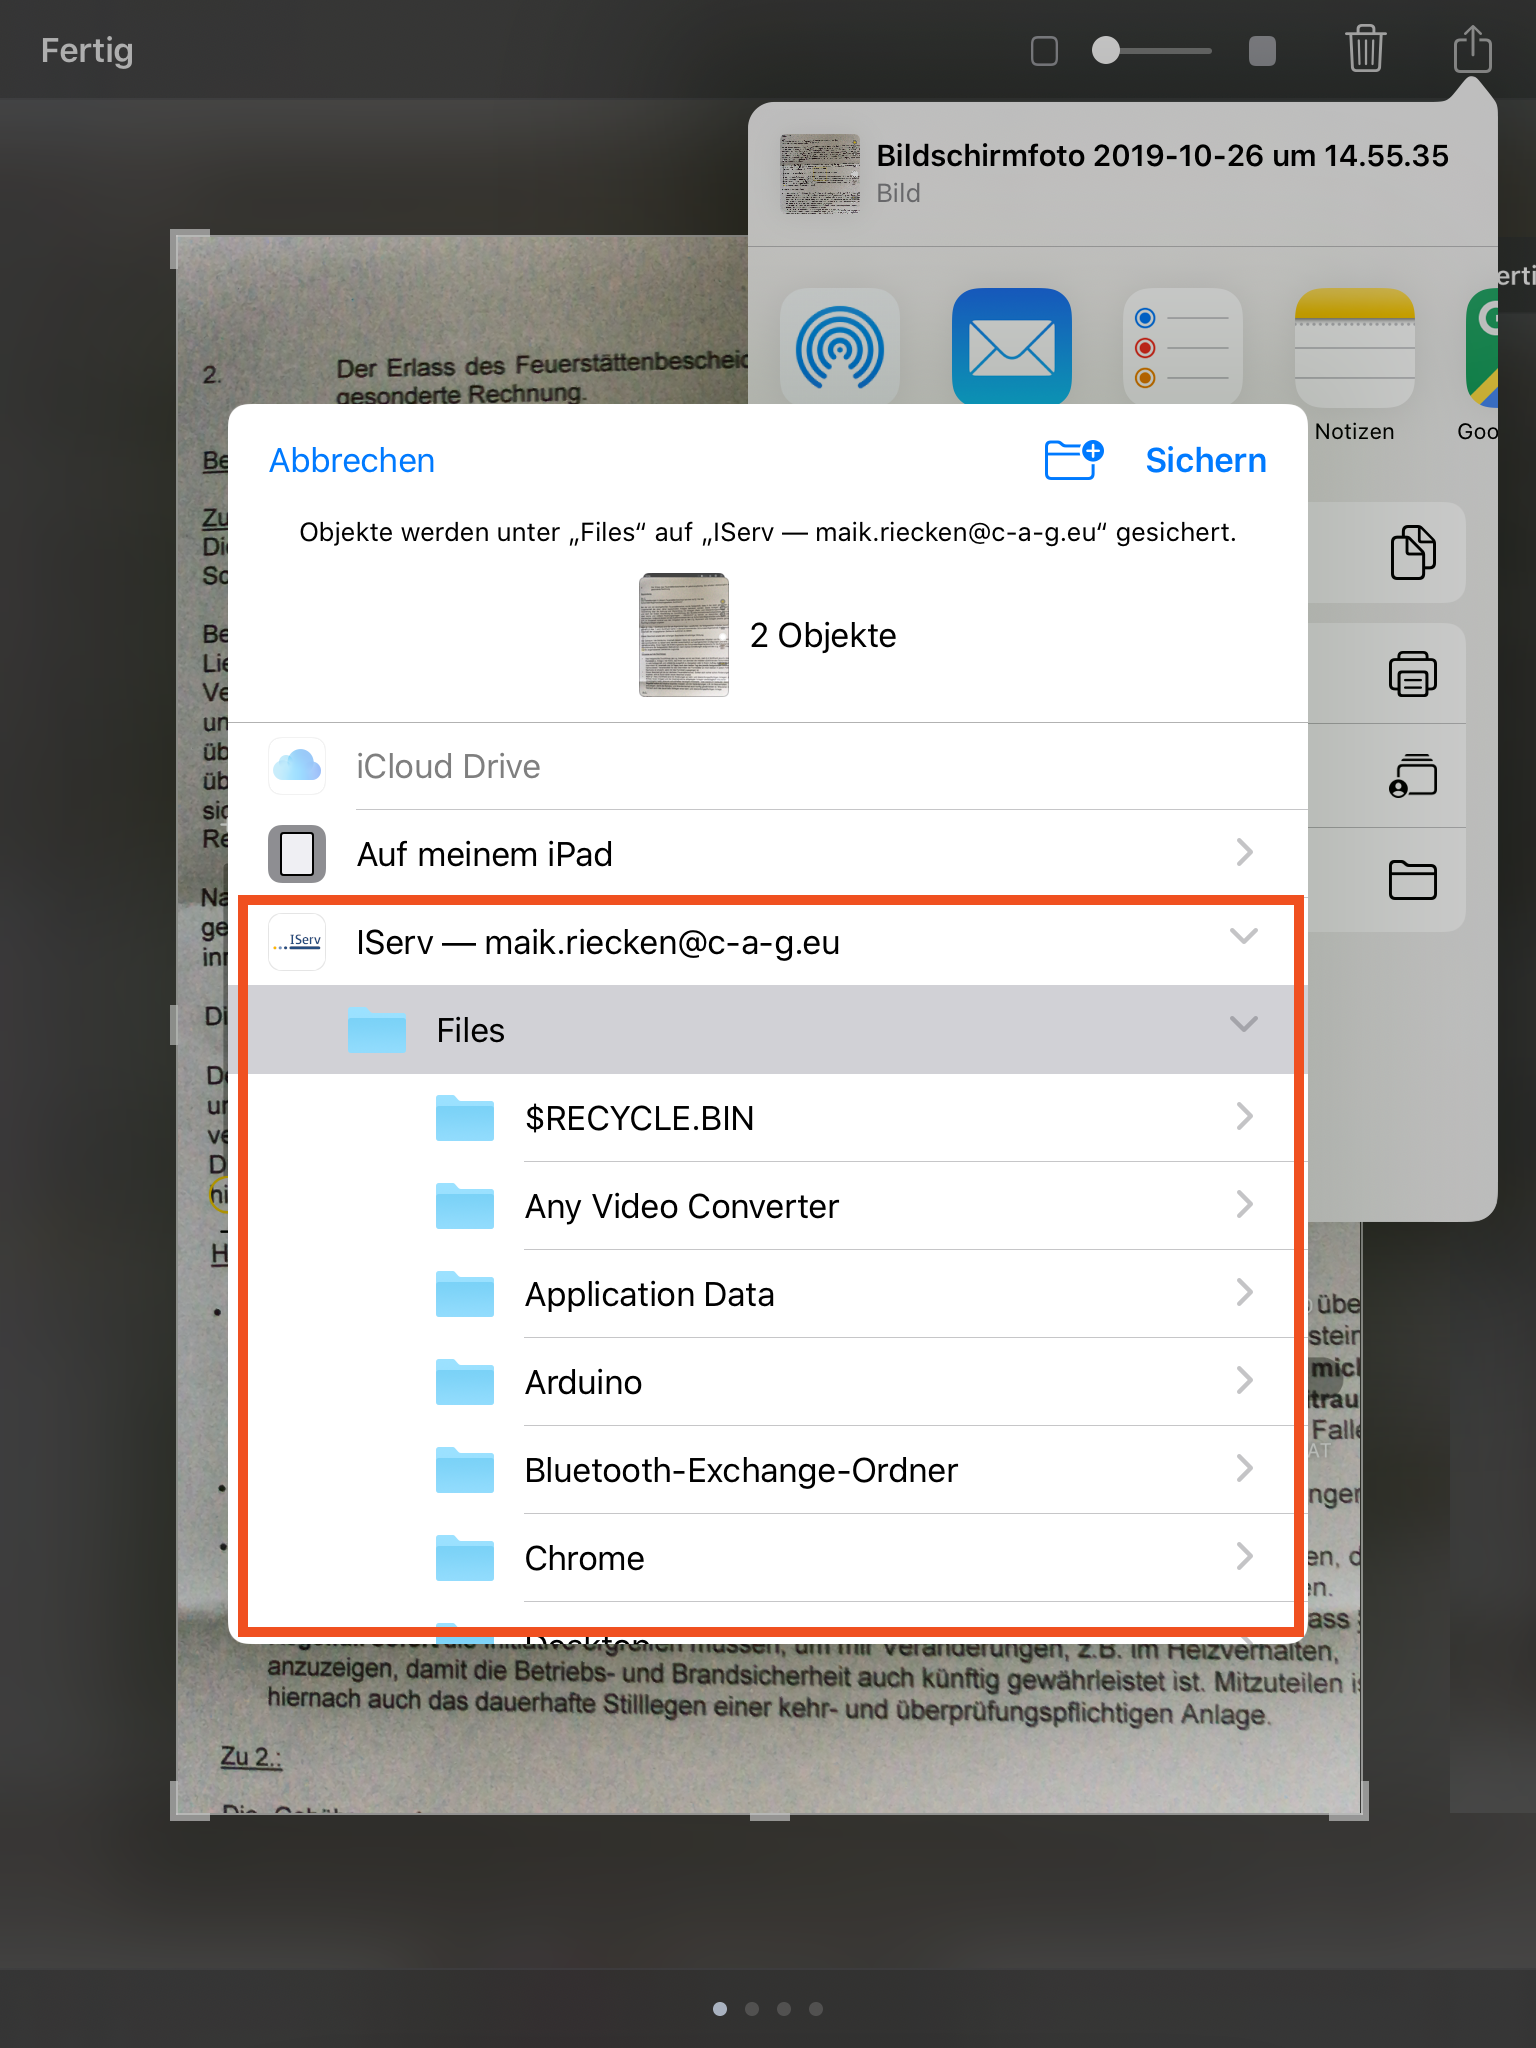This screenshot has width=1536, height=2048.
Task: Tap the print icon in share actions
Action: [x=1412, y=674]
